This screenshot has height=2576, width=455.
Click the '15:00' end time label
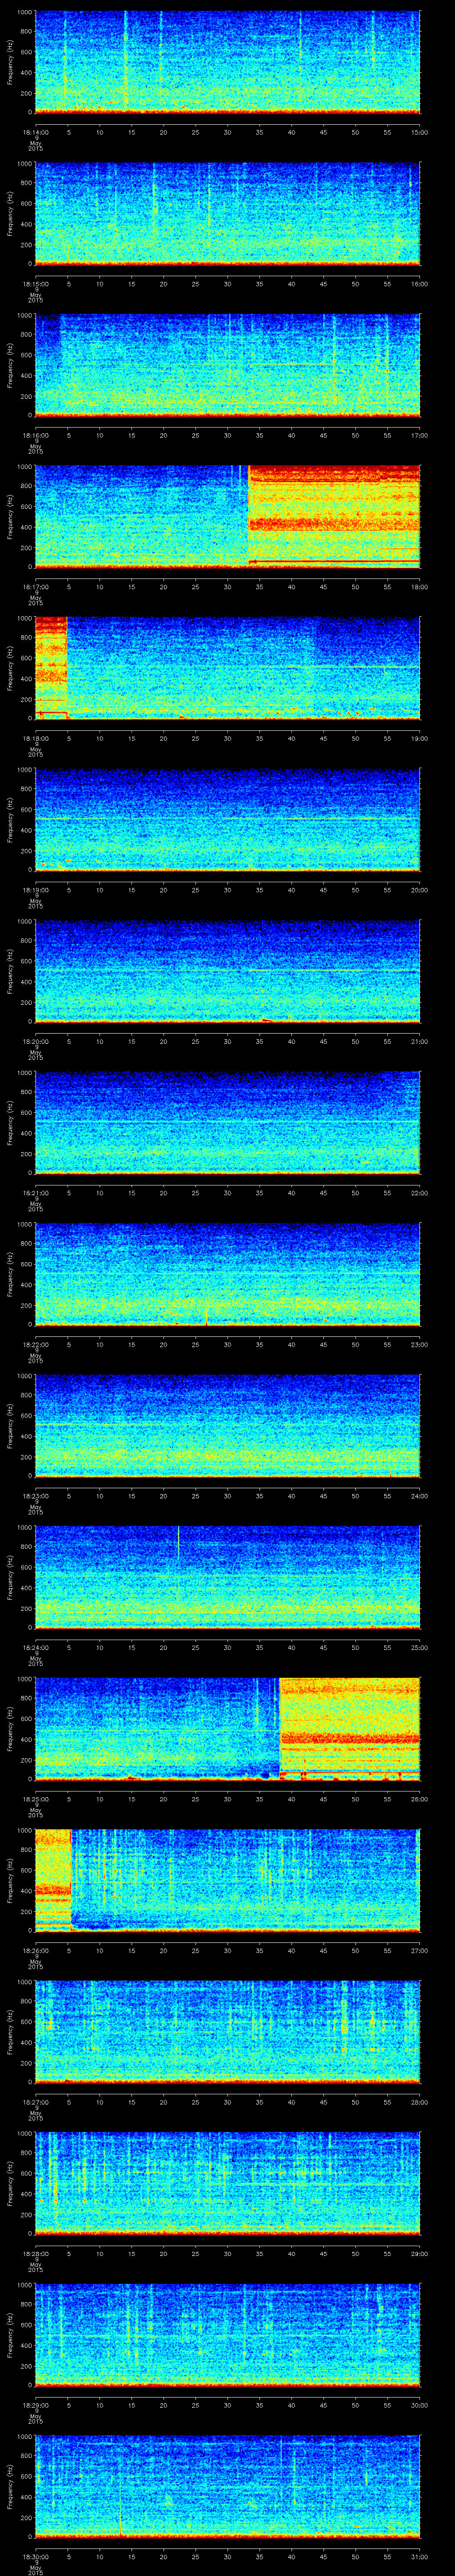point(420,132)
